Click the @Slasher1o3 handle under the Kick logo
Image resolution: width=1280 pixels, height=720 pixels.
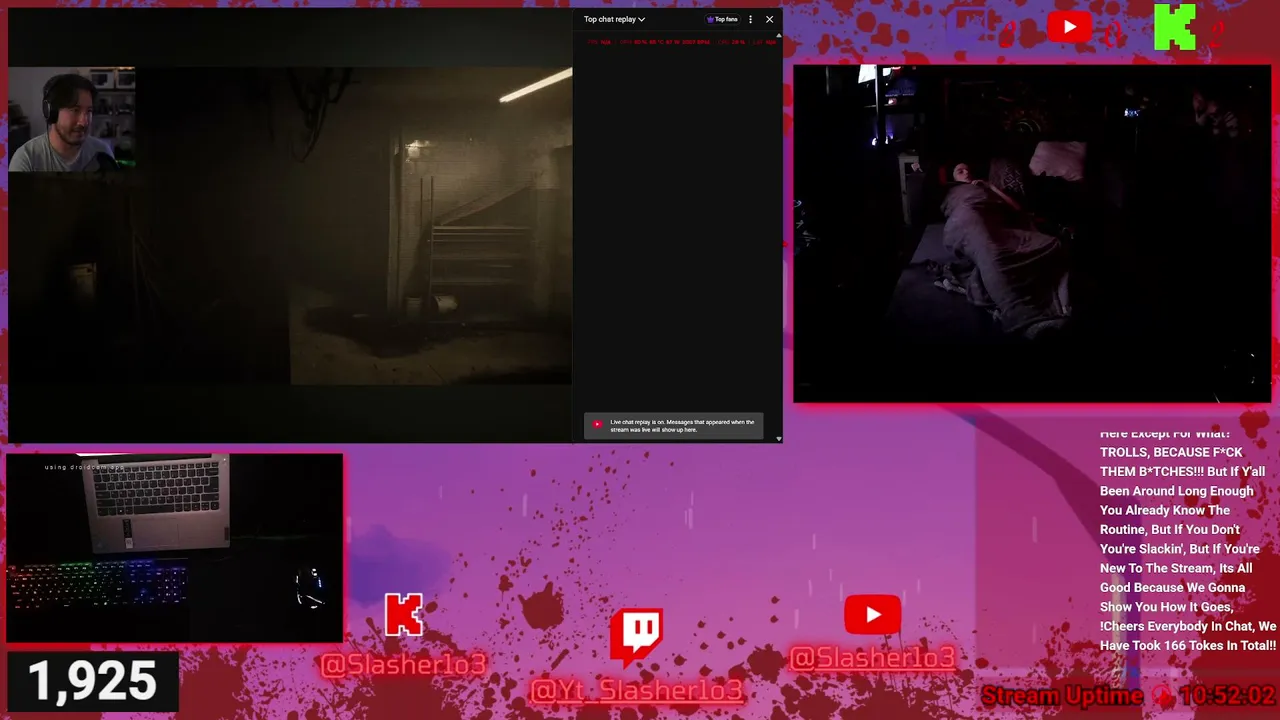pos(403,664)
